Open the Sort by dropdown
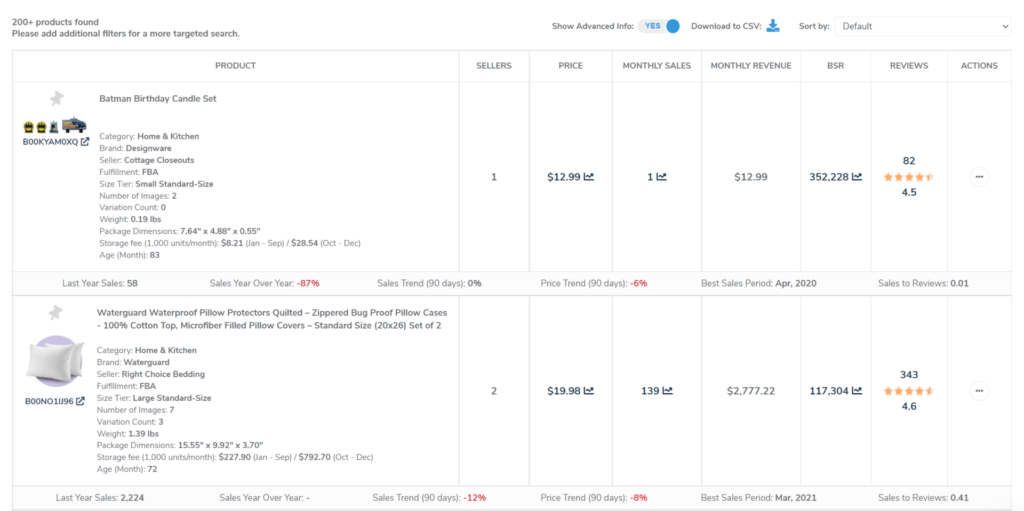Screen dimensions: 1024x511 922,26
